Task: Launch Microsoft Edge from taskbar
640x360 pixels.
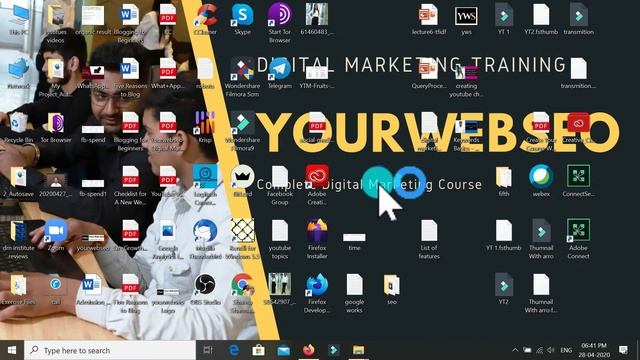Action: point(233,350)
